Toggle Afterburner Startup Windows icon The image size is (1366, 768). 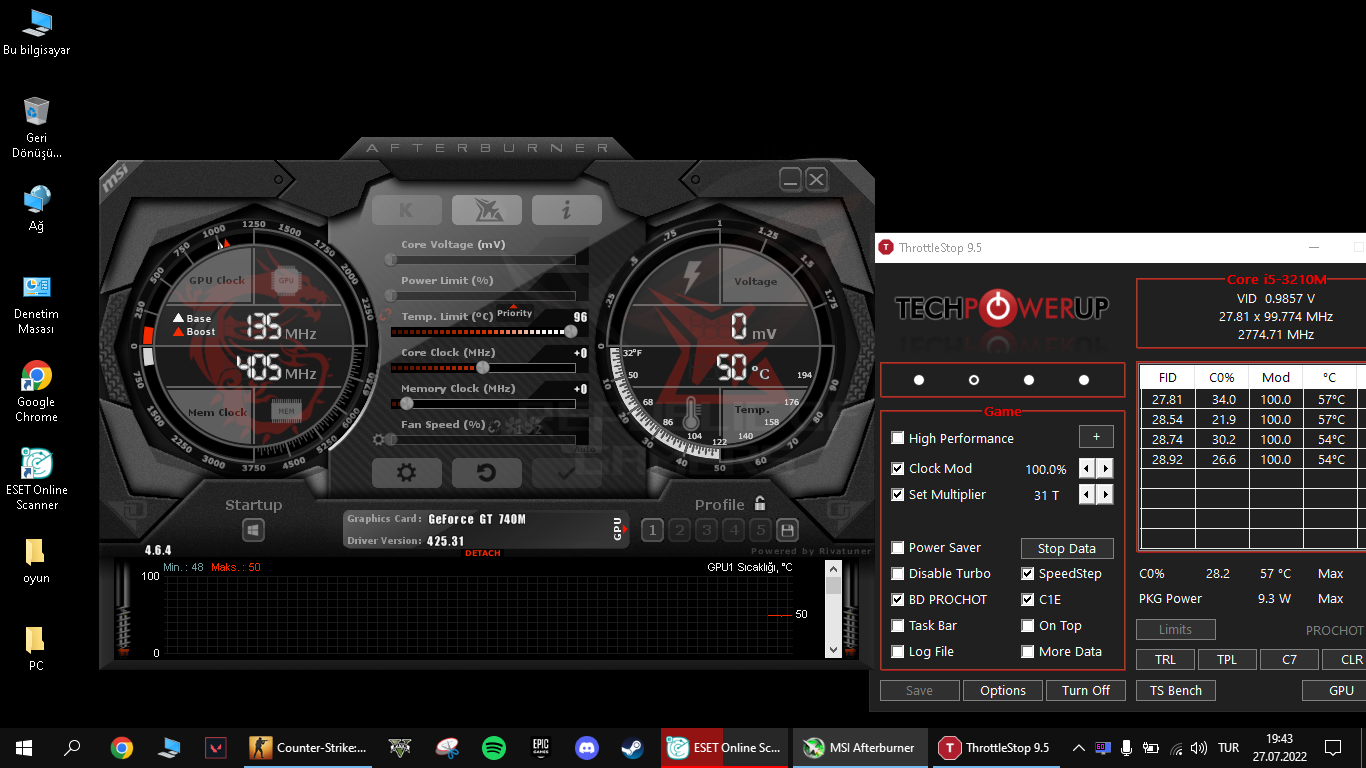(x=253, y=530)
